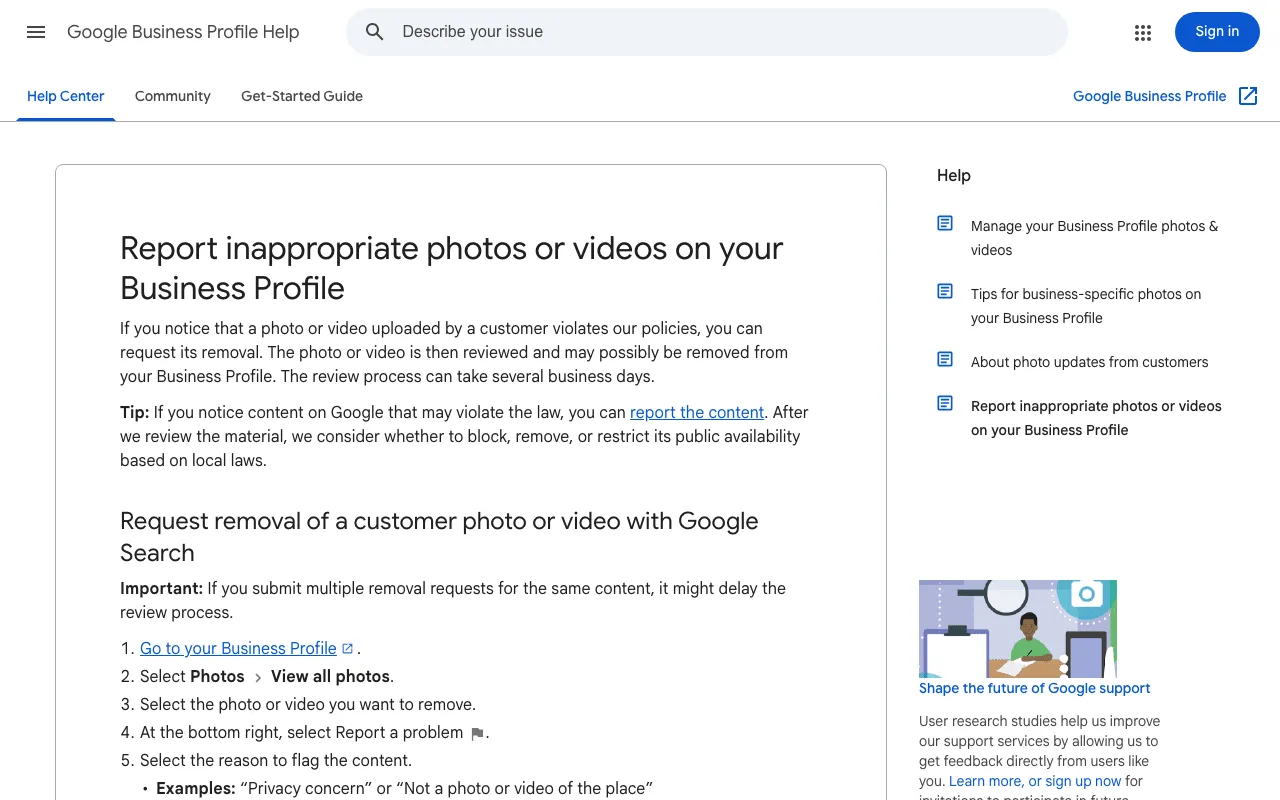Open the Get-Started Guide tab
The height and width of the screenshot is (800, 1280).
point(302,96)
